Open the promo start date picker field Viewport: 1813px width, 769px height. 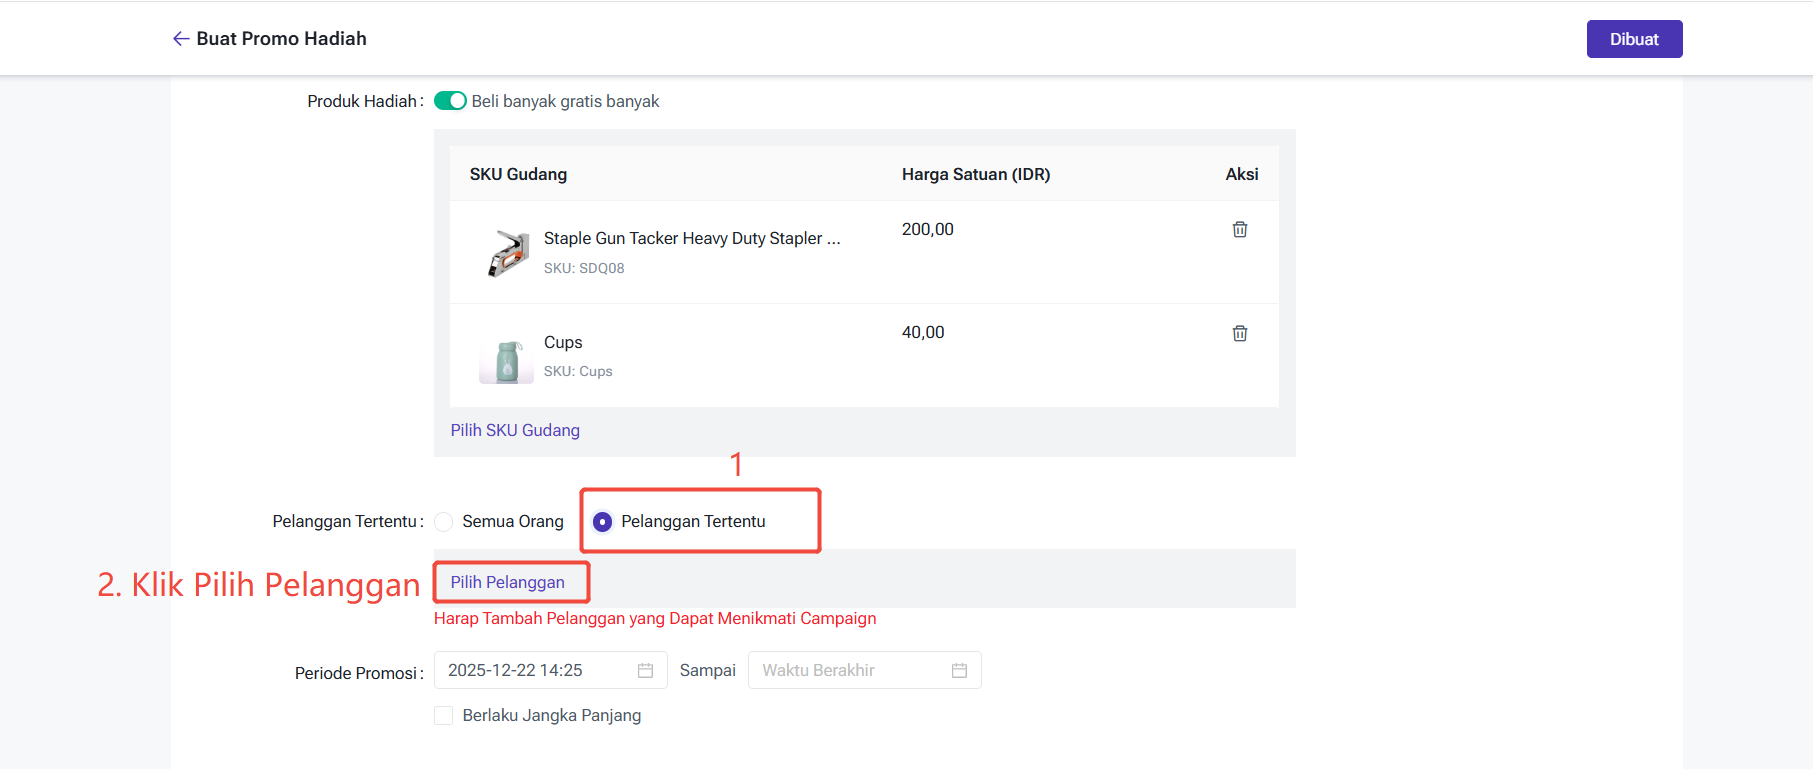[x=535, y=671]
